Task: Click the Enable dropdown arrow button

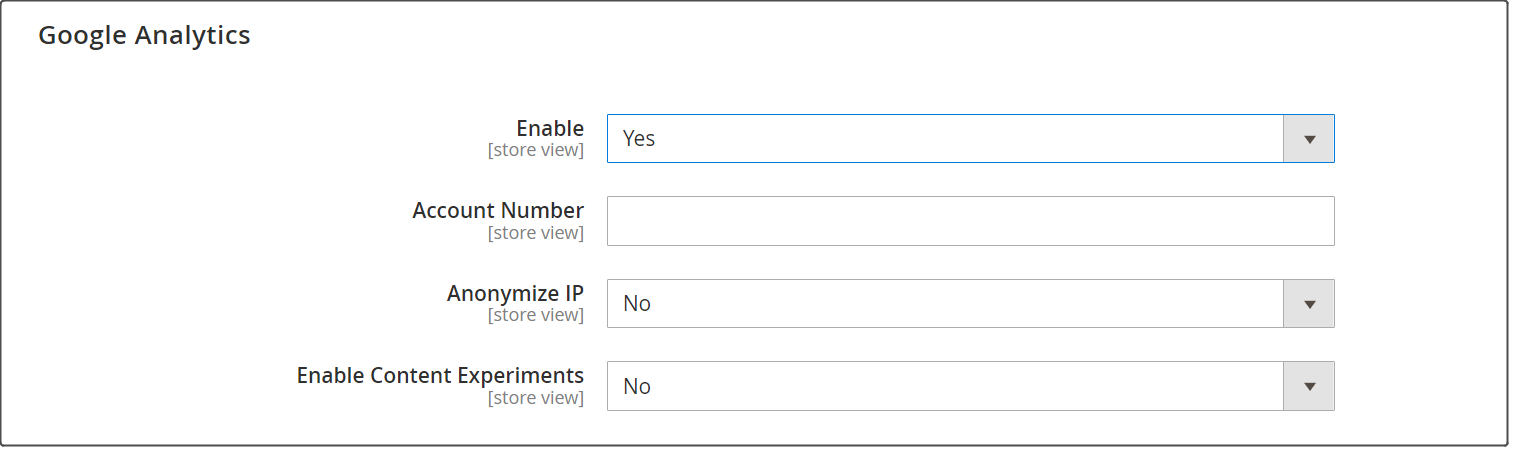Action: tap(1308, 139)
